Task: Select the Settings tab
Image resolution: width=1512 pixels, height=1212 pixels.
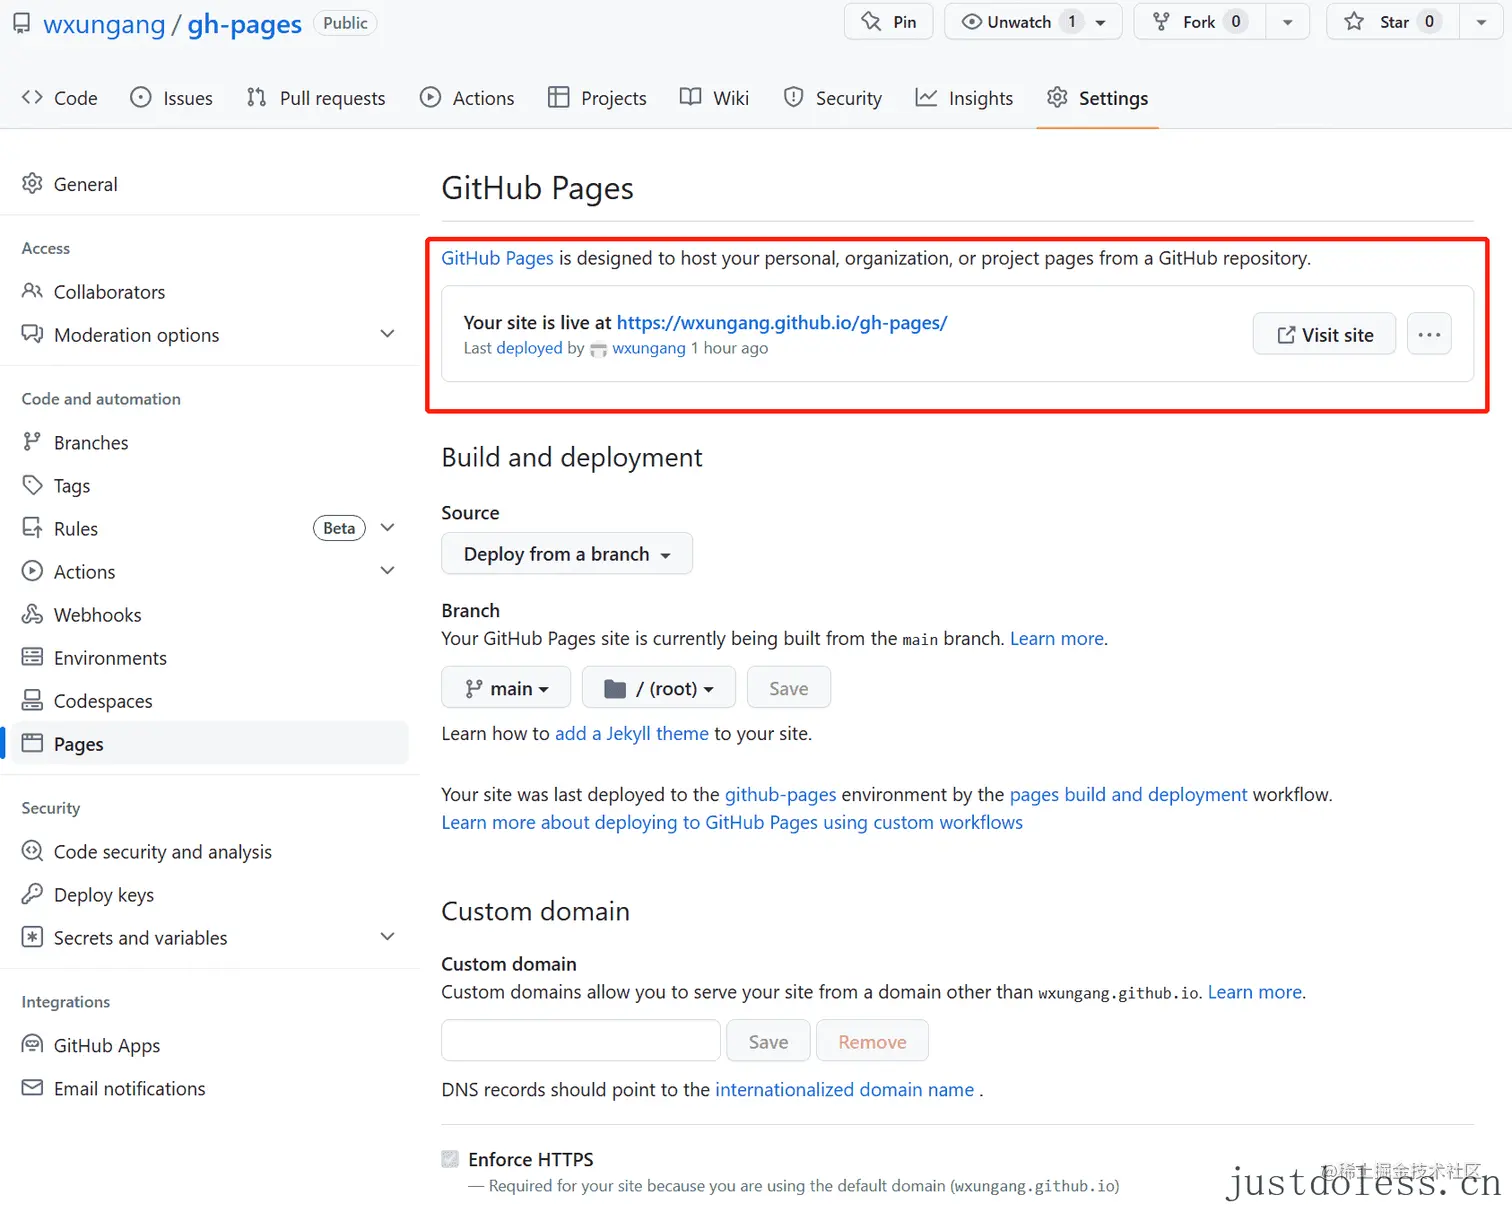Action: (x=1098, y=98)
